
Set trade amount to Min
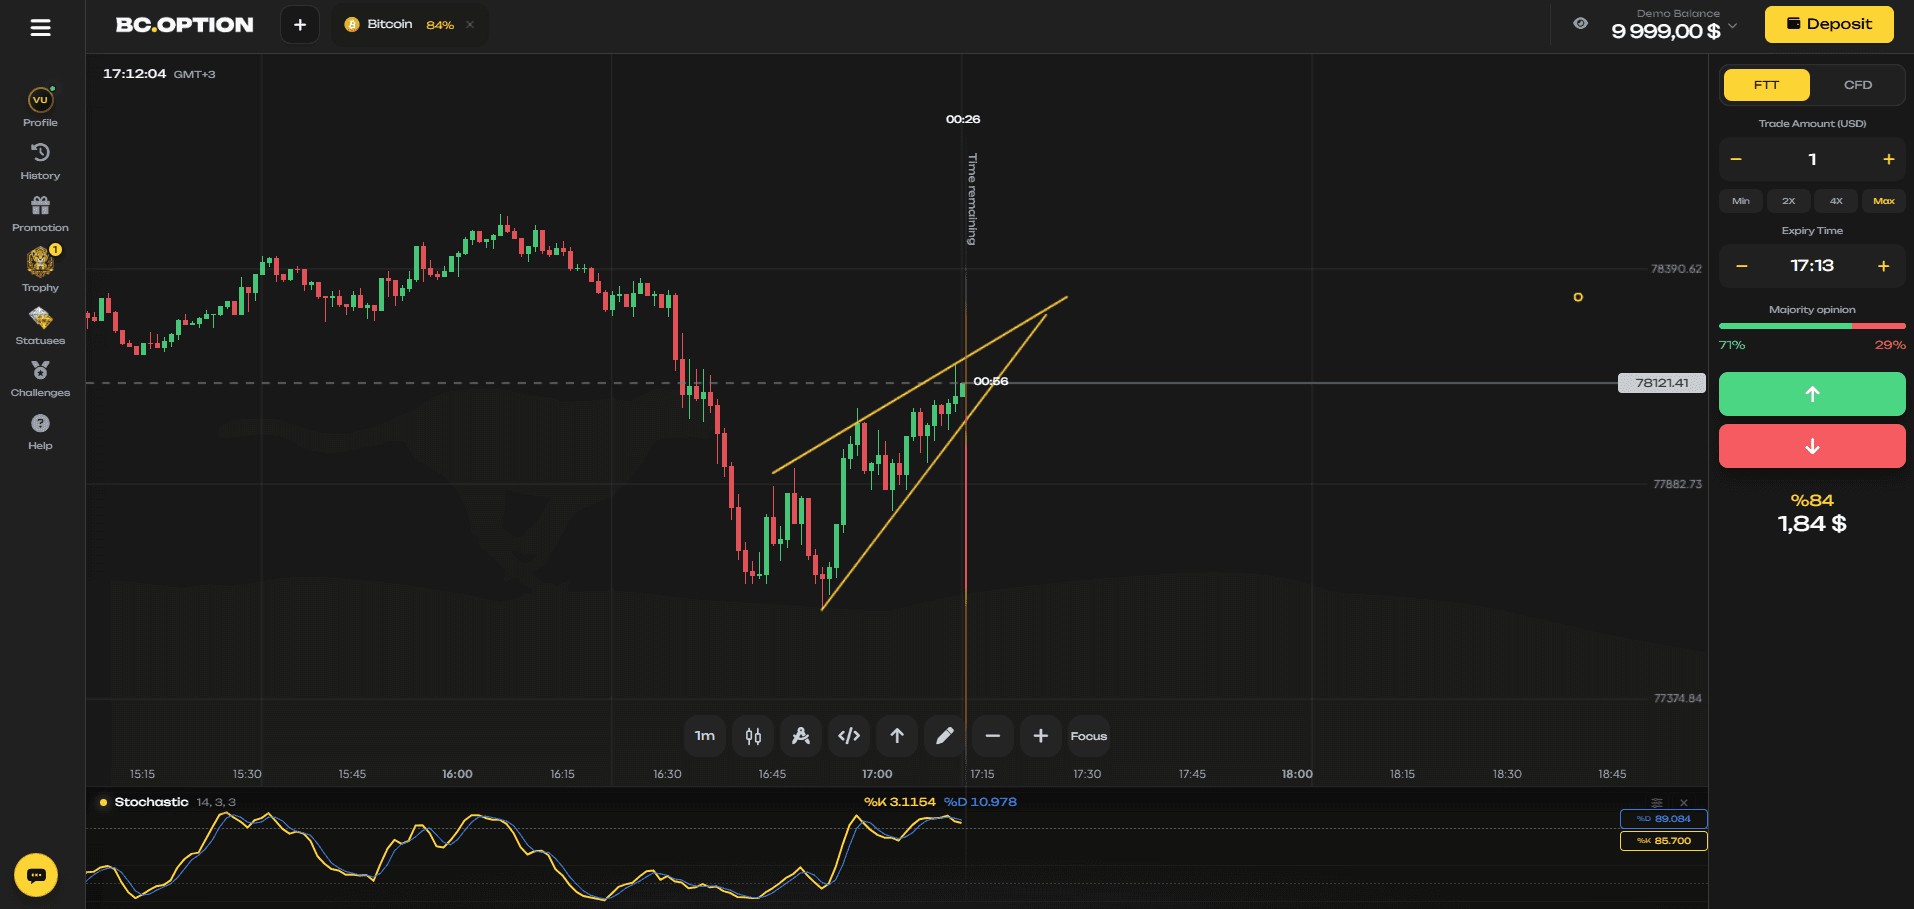tap(1741, 201)
